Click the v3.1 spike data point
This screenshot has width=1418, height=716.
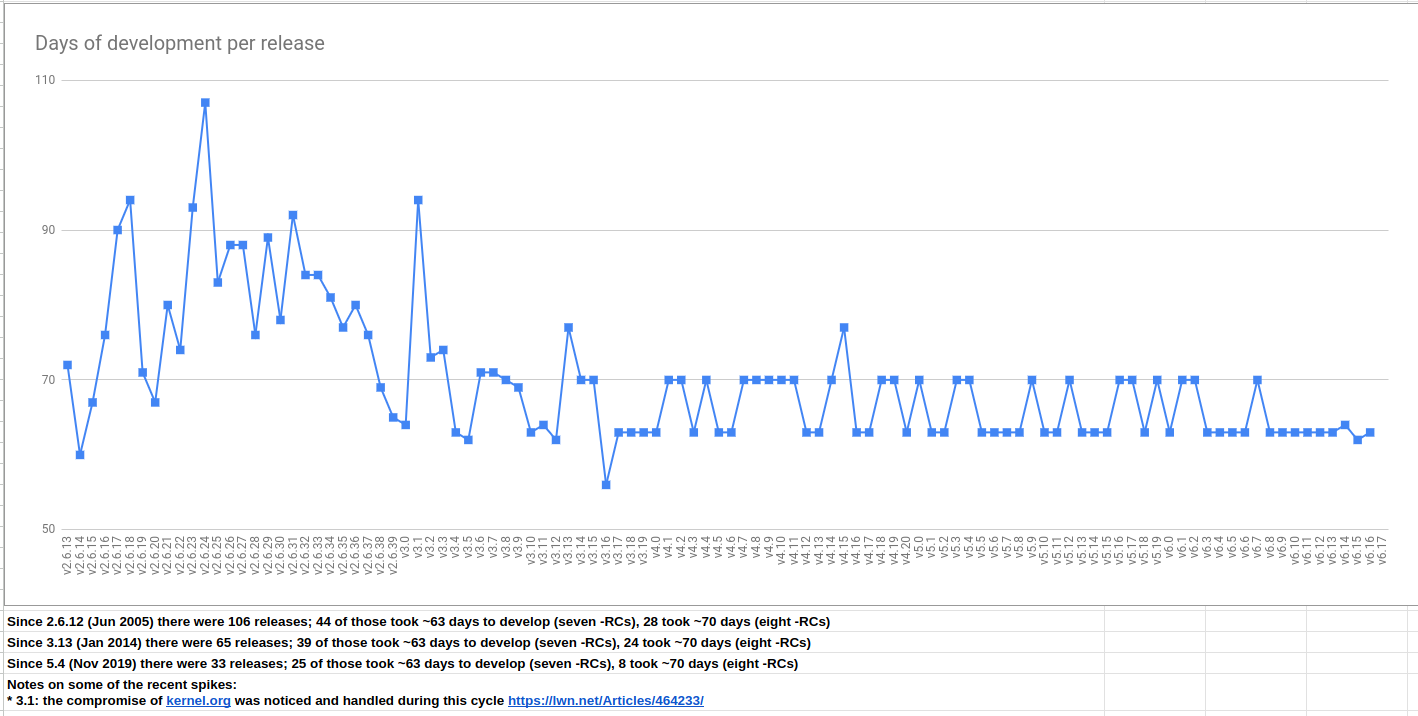click(418, 200)
